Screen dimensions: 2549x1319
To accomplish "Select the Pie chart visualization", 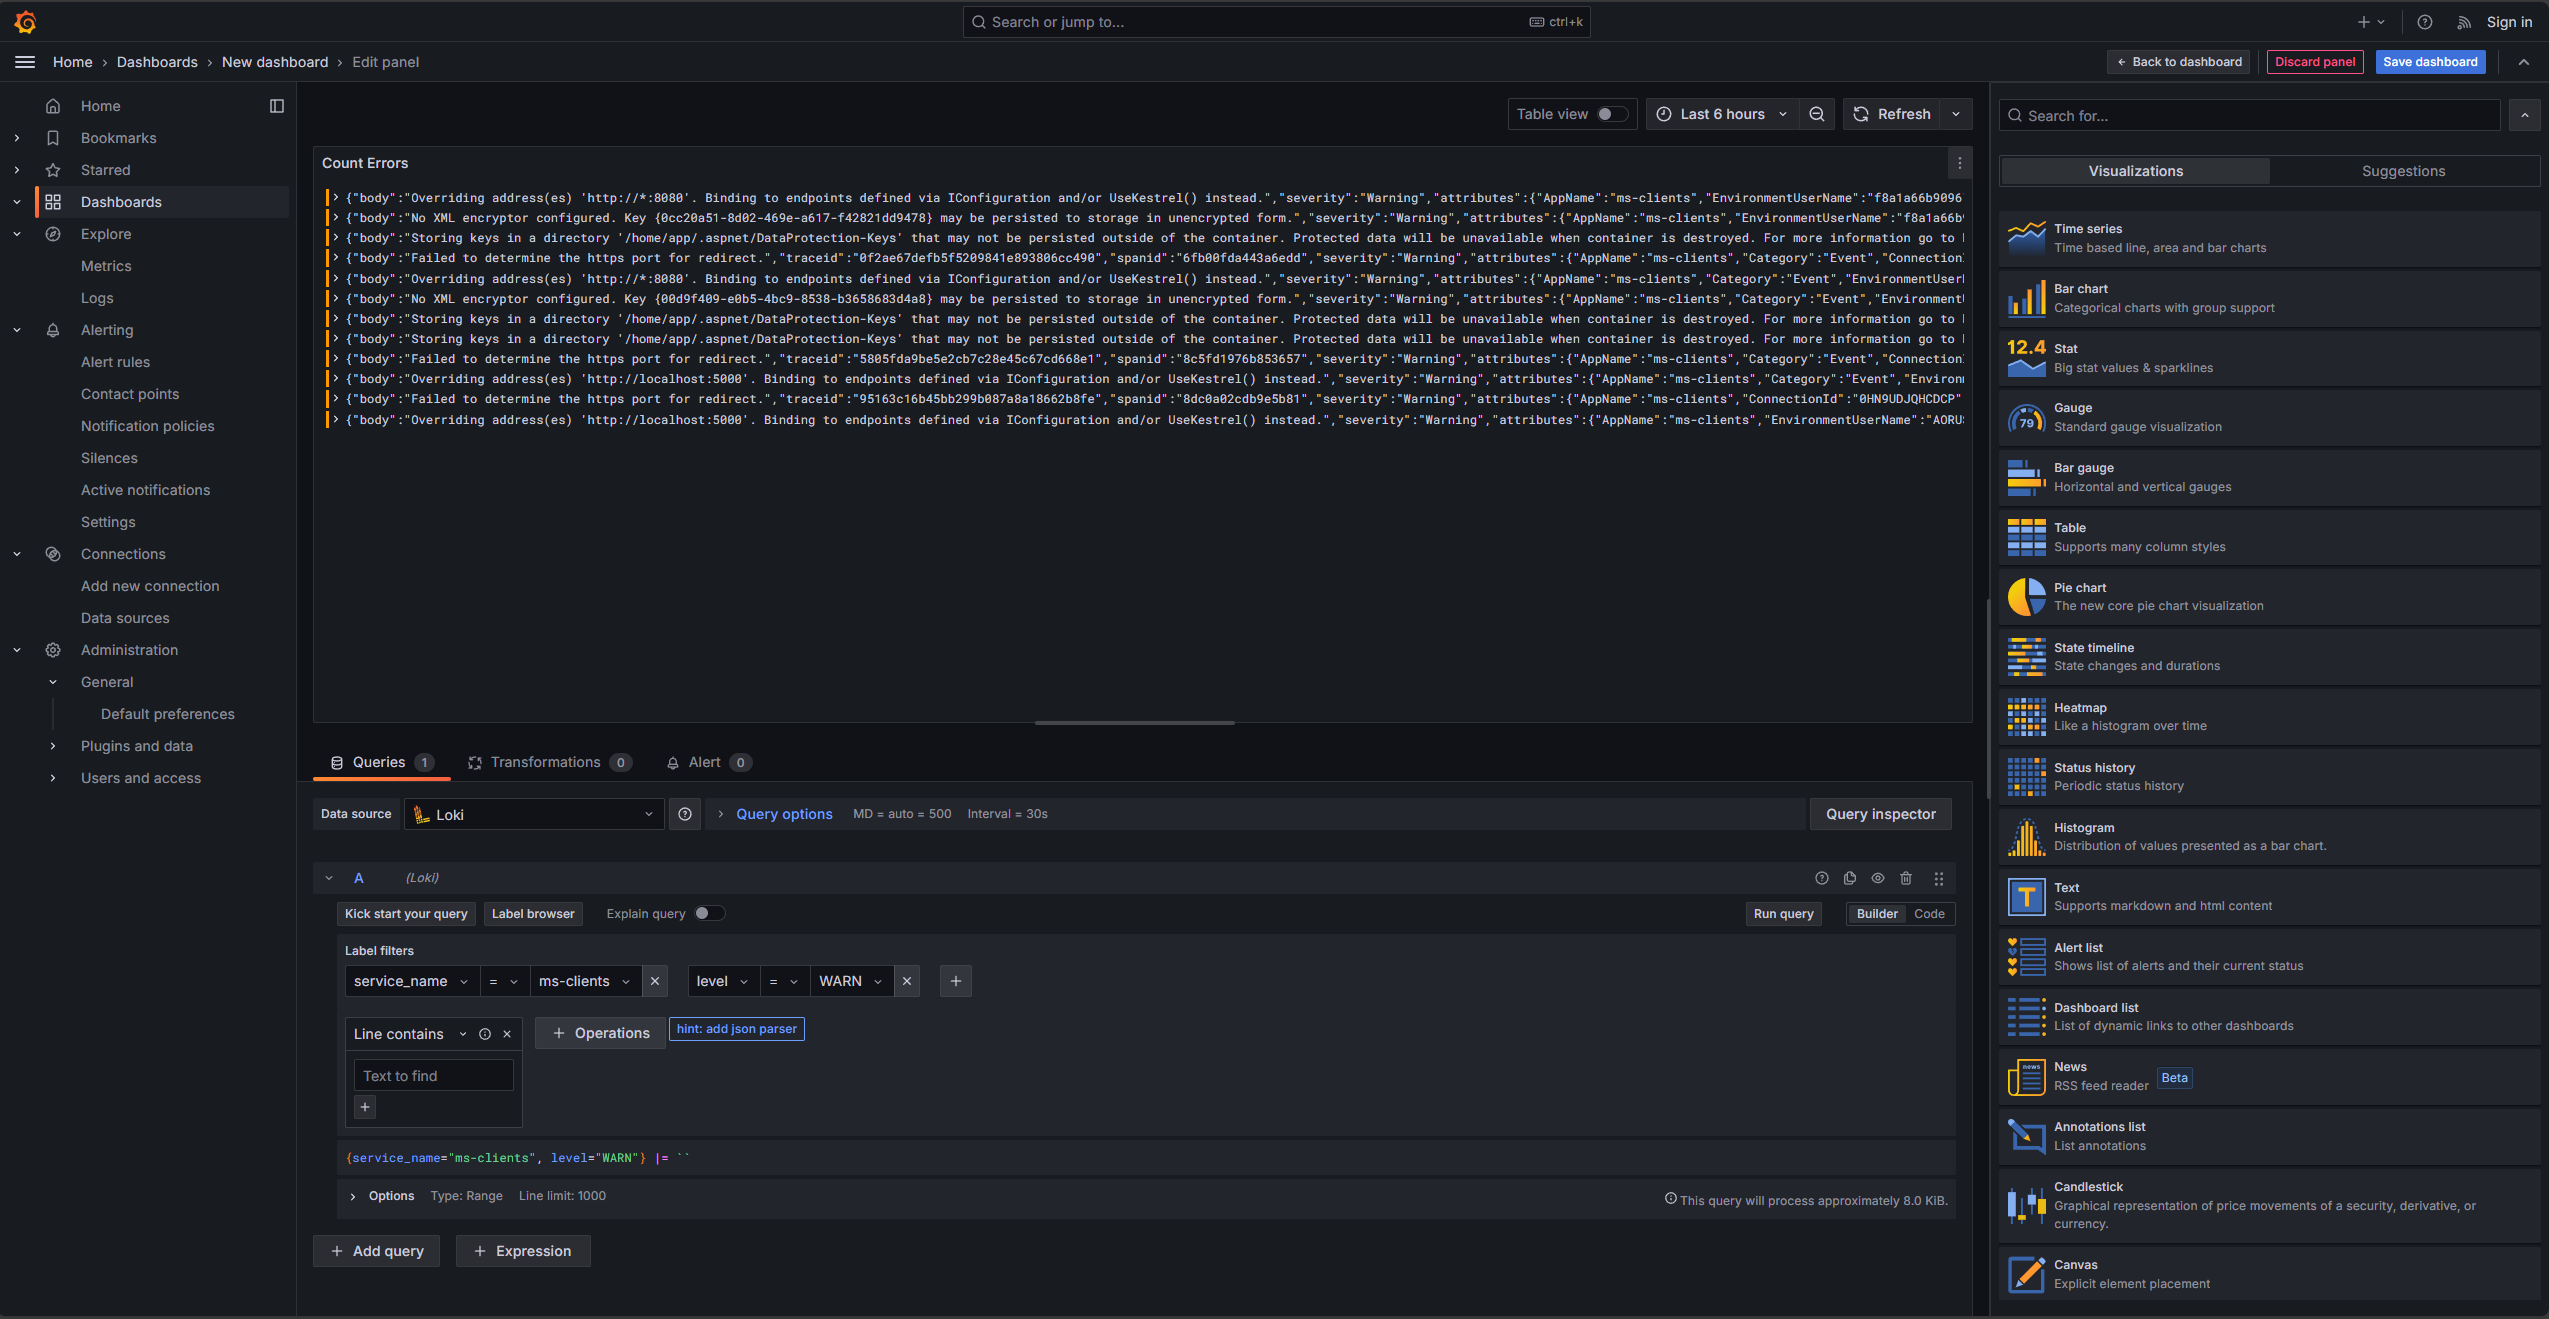I will 2269,597.
